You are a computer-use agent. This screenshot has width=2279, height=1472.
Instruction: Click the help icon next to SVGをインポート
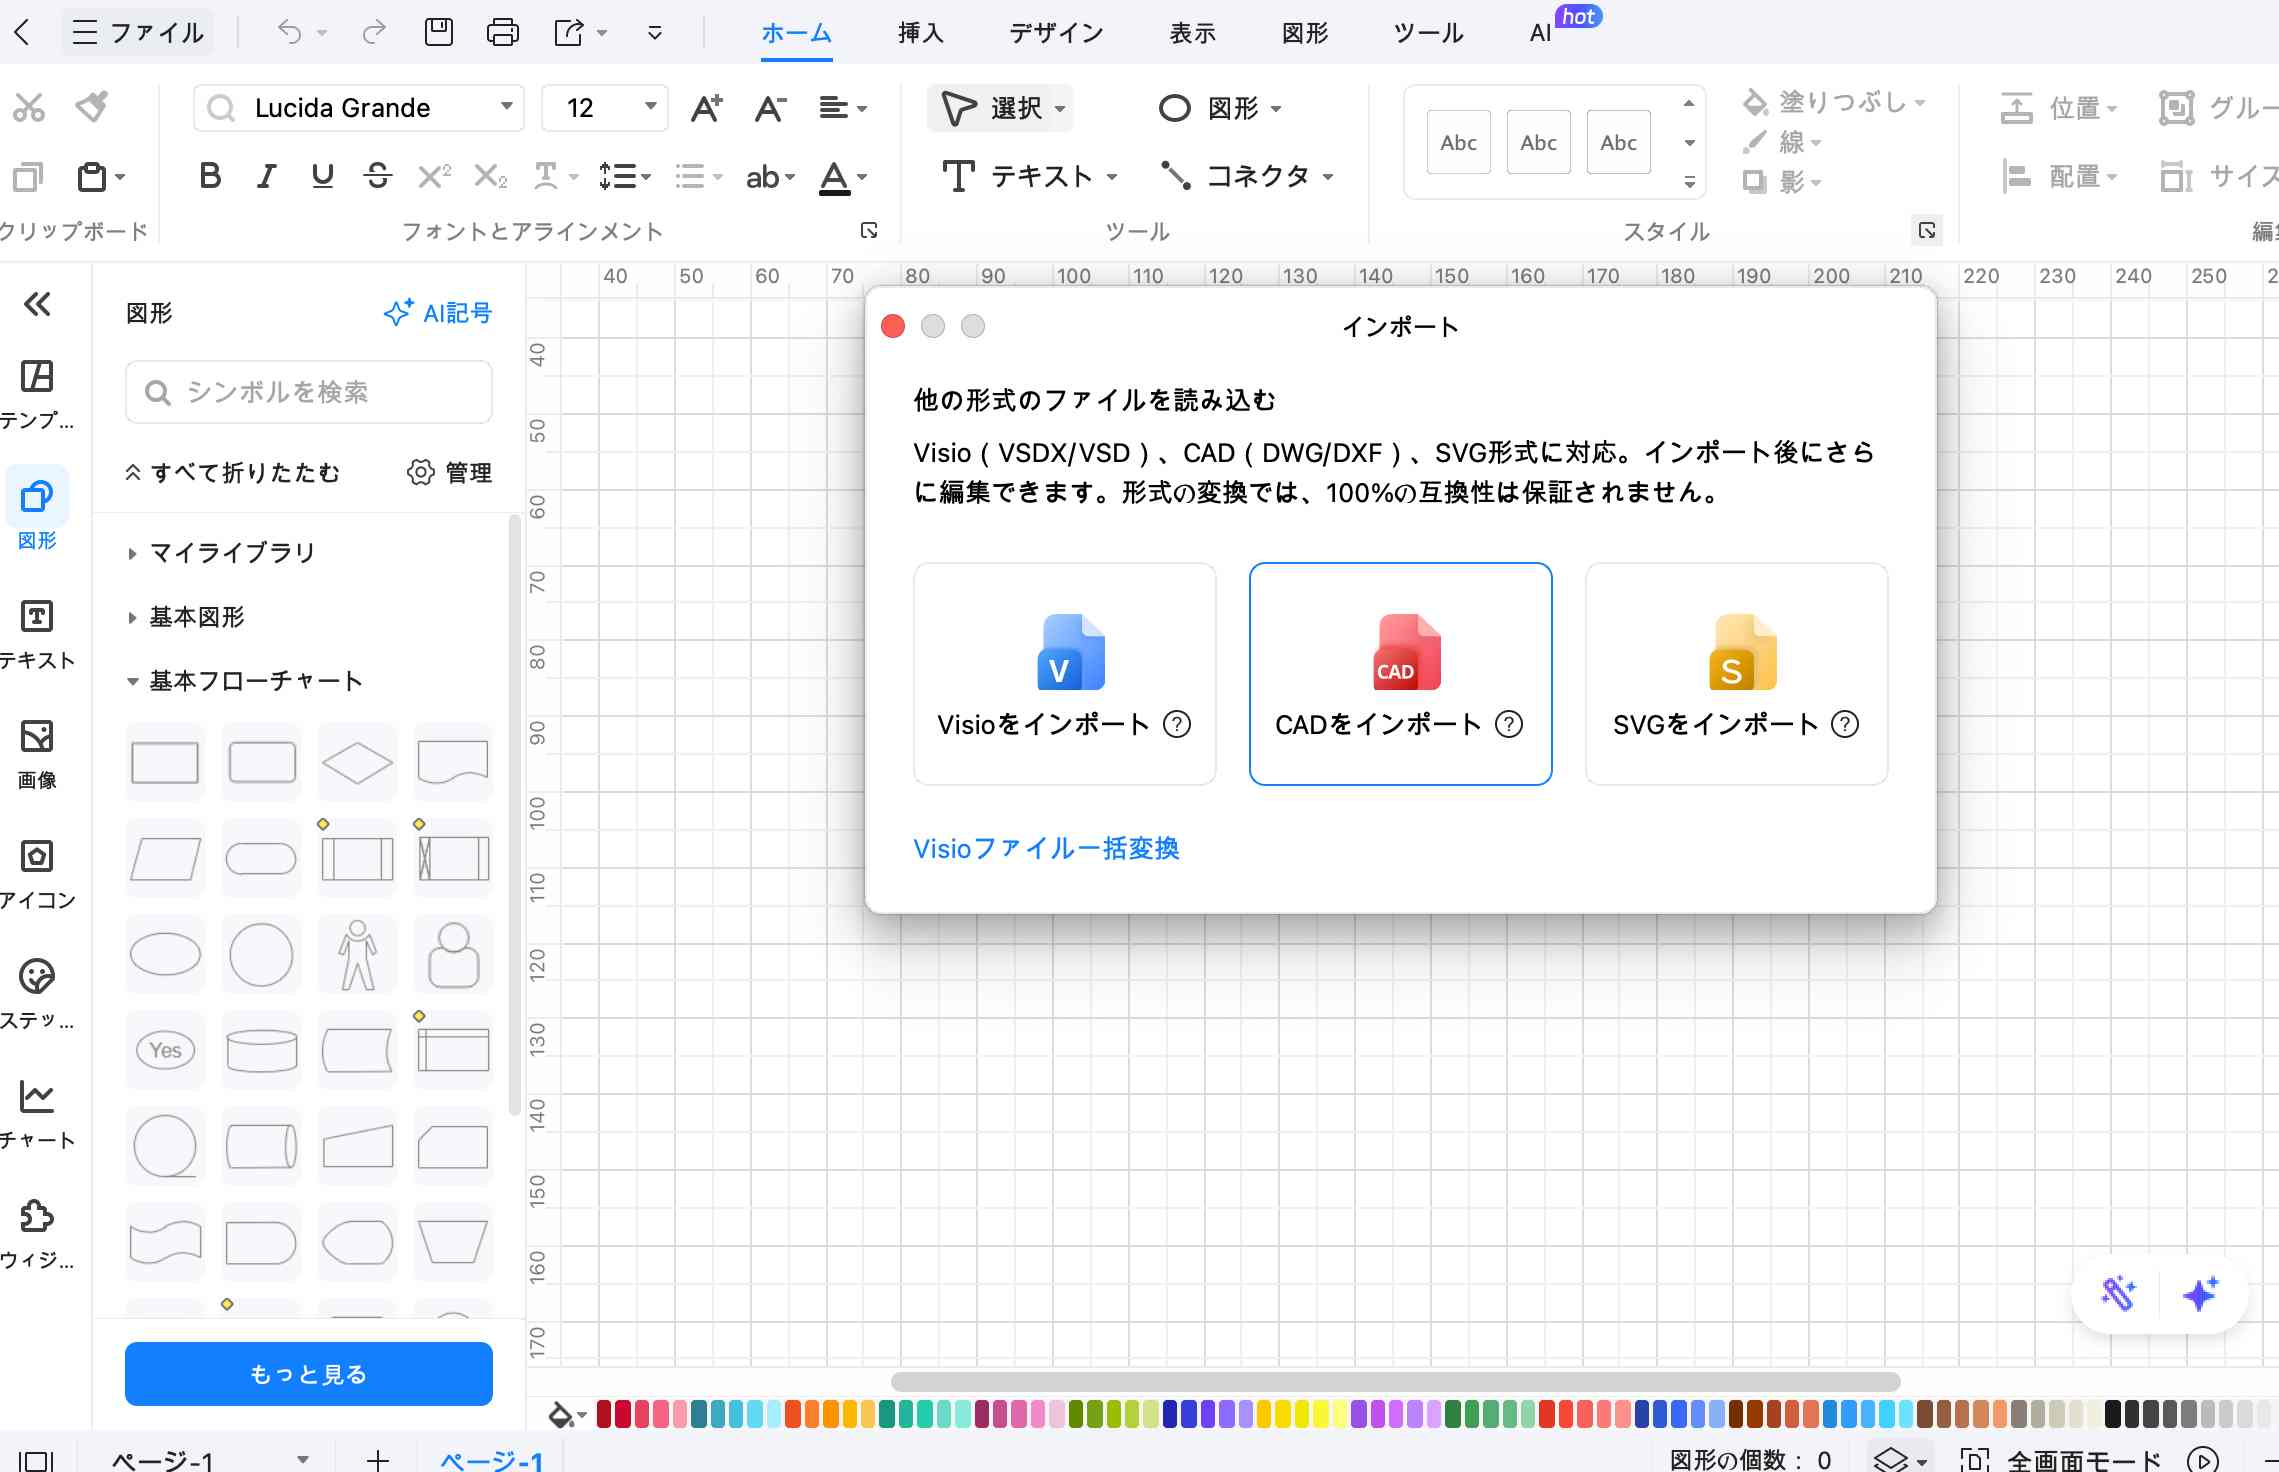pos(1844,724)
